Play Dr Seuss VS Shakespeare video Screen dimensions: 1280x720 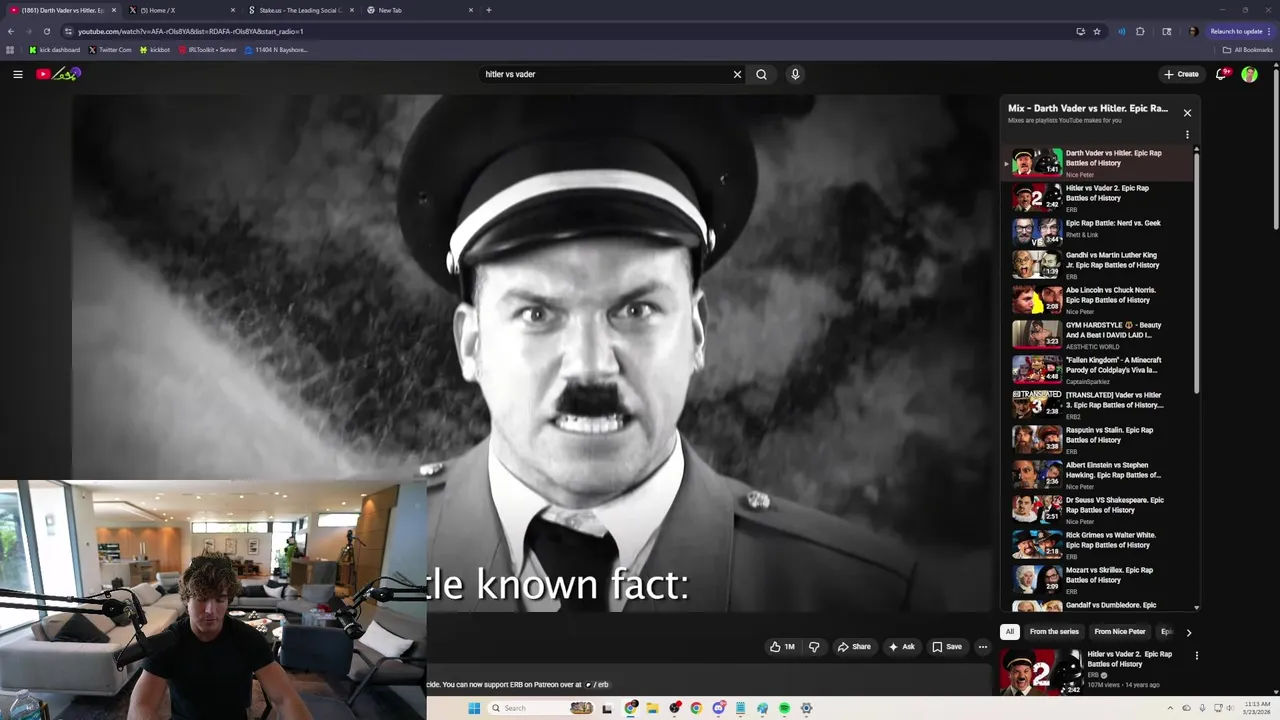point(1098,510)
